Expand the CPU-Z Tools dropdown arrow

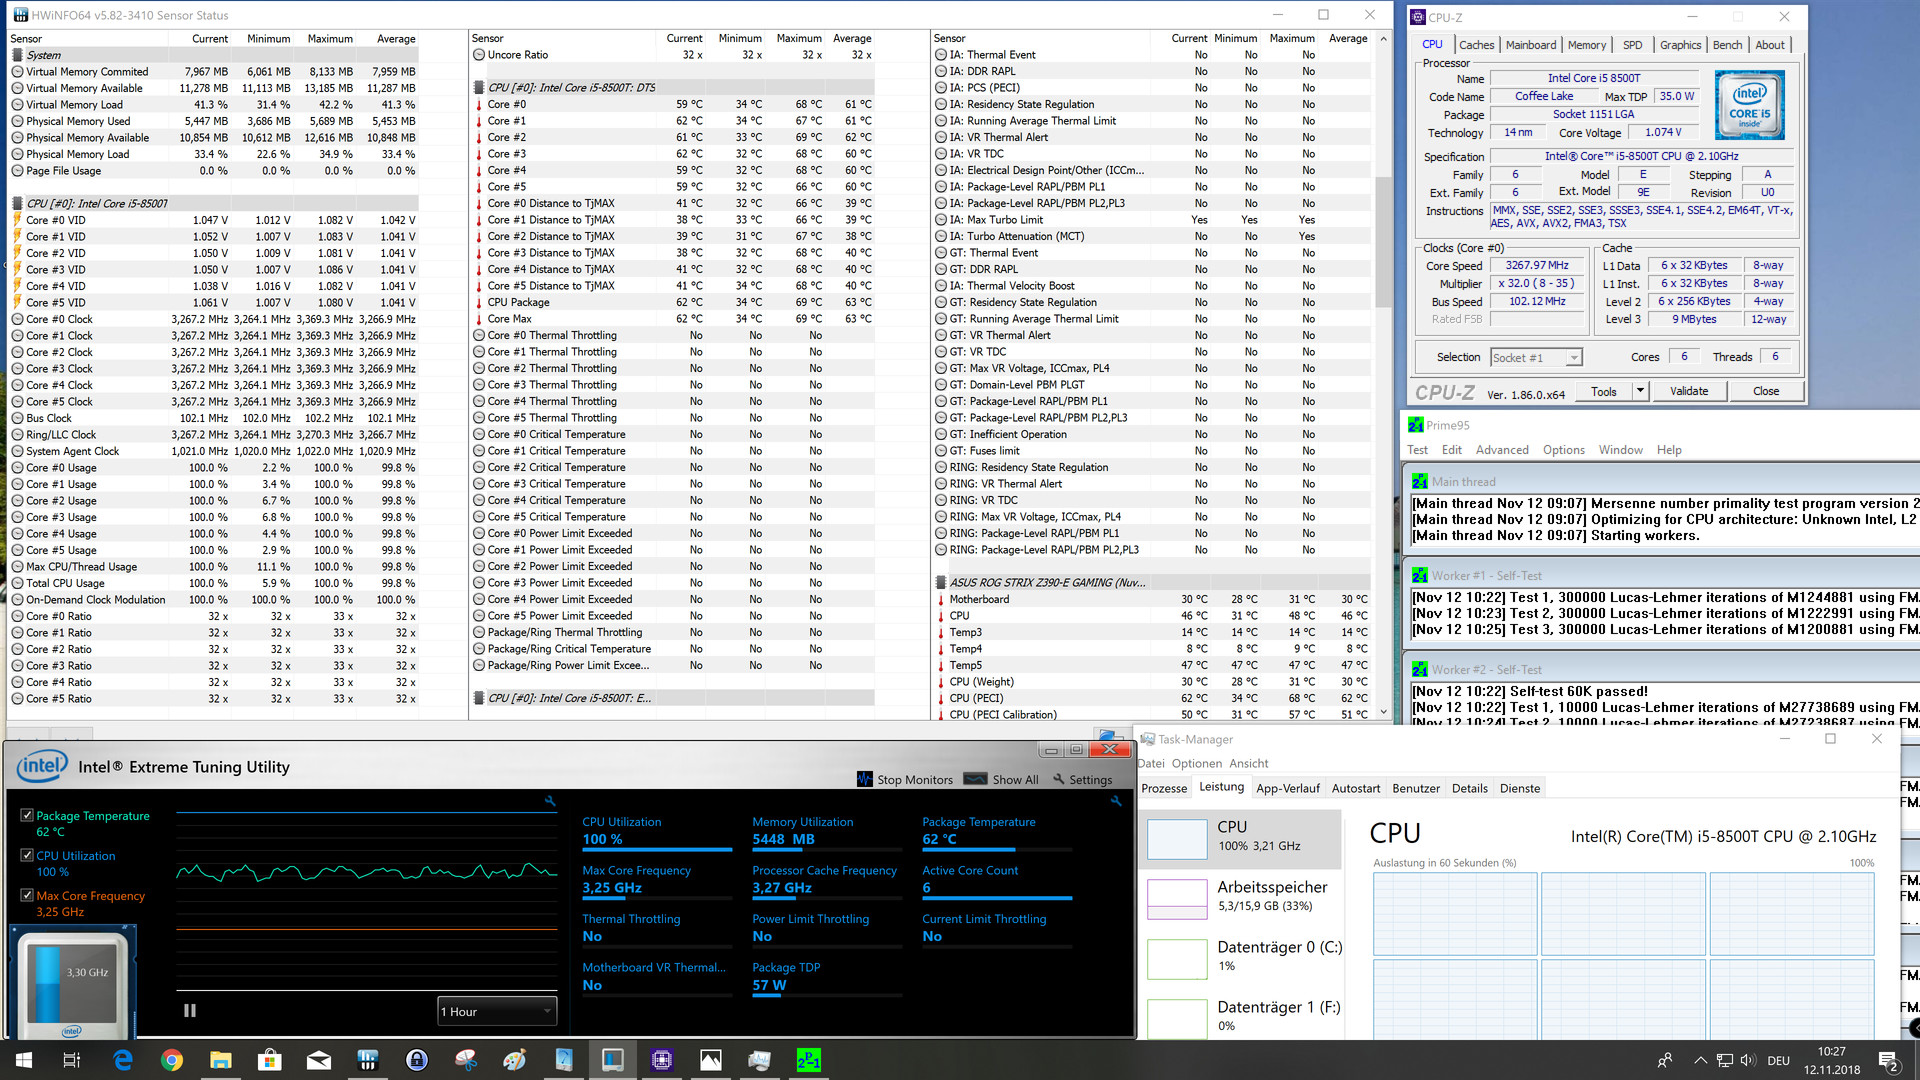[x=1640, y=391]
